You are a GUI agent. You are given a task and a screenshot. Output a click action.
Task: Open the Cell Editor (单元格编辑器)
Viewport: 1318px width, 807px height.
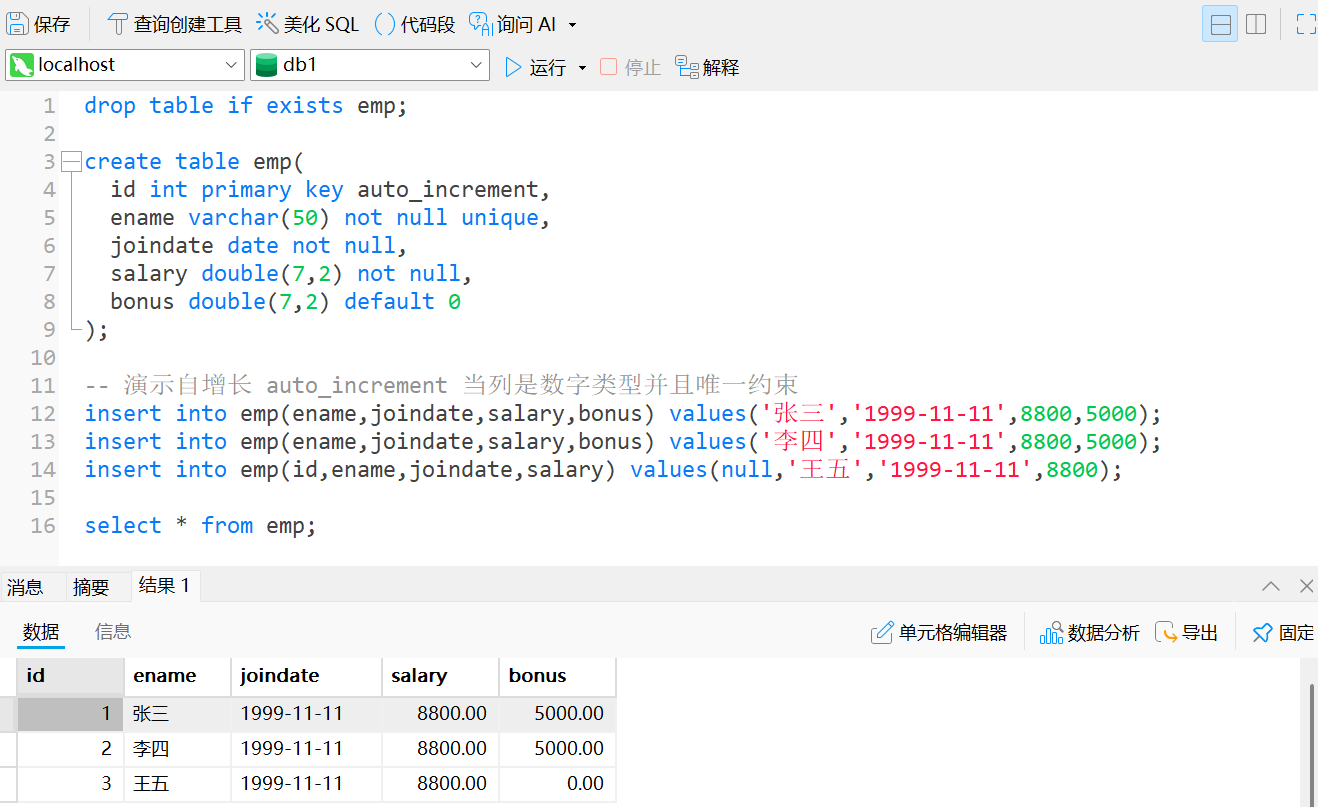pos(939,633)
